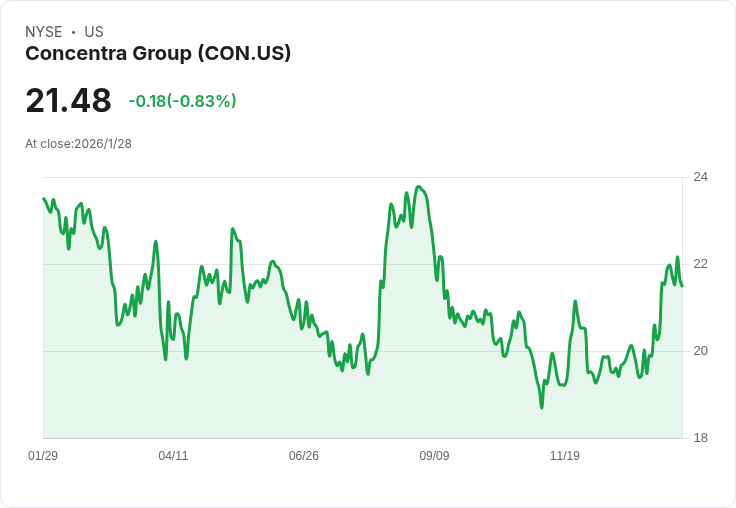Click the right endpoint of the price line
Screen dimensions: 736x508
[x=682, y=286]
